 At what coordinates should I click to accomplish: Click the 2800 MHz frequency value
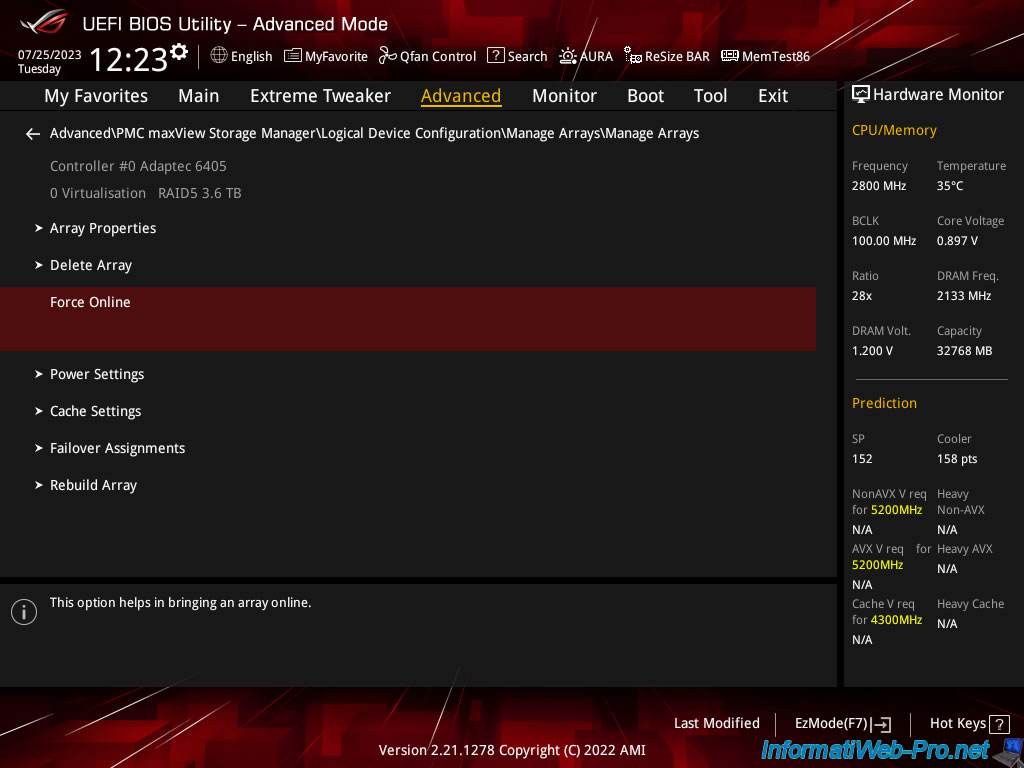pos(879,186)
